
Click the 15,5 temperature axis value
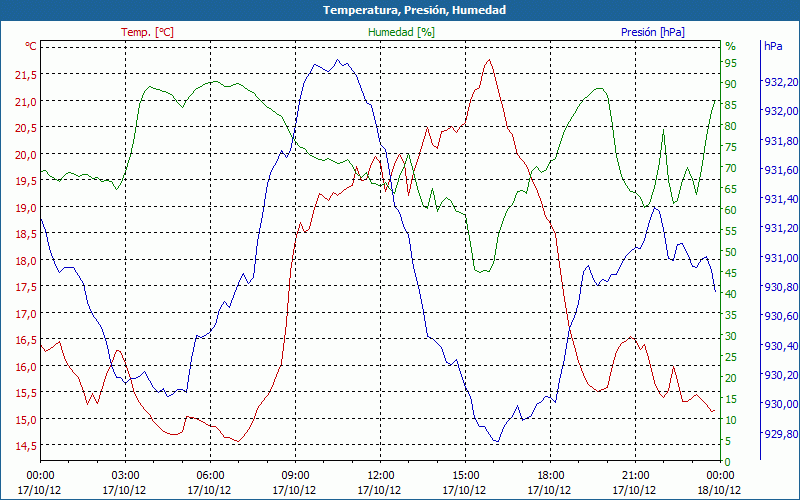[26, 393]
